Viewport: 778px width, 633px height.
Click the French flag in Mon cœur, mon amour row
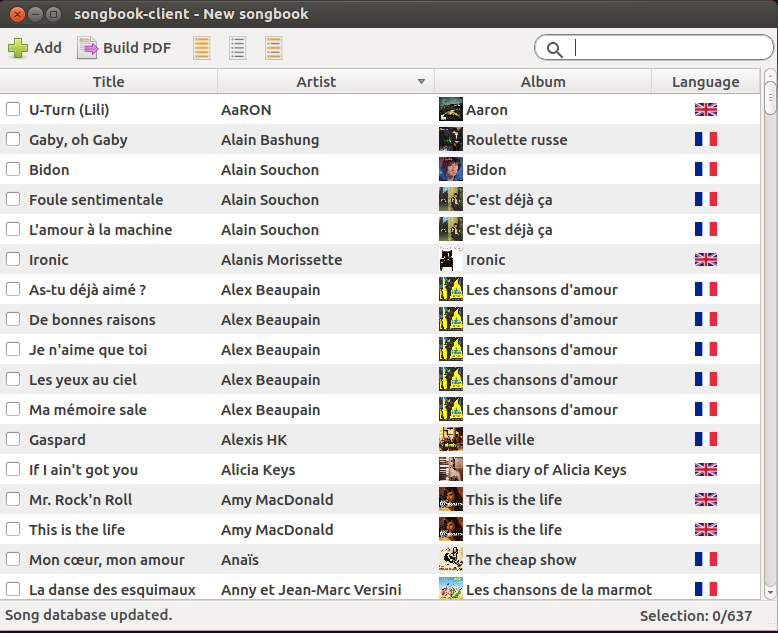click(706, 560)
